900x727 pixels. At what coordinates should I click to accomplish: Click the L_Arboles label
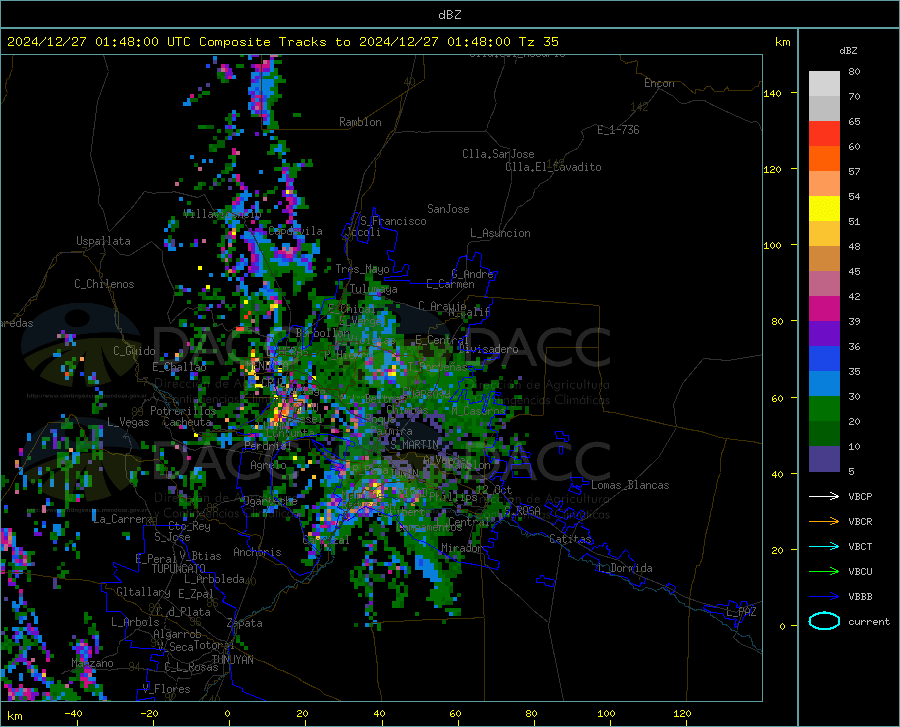coord(135,622)
